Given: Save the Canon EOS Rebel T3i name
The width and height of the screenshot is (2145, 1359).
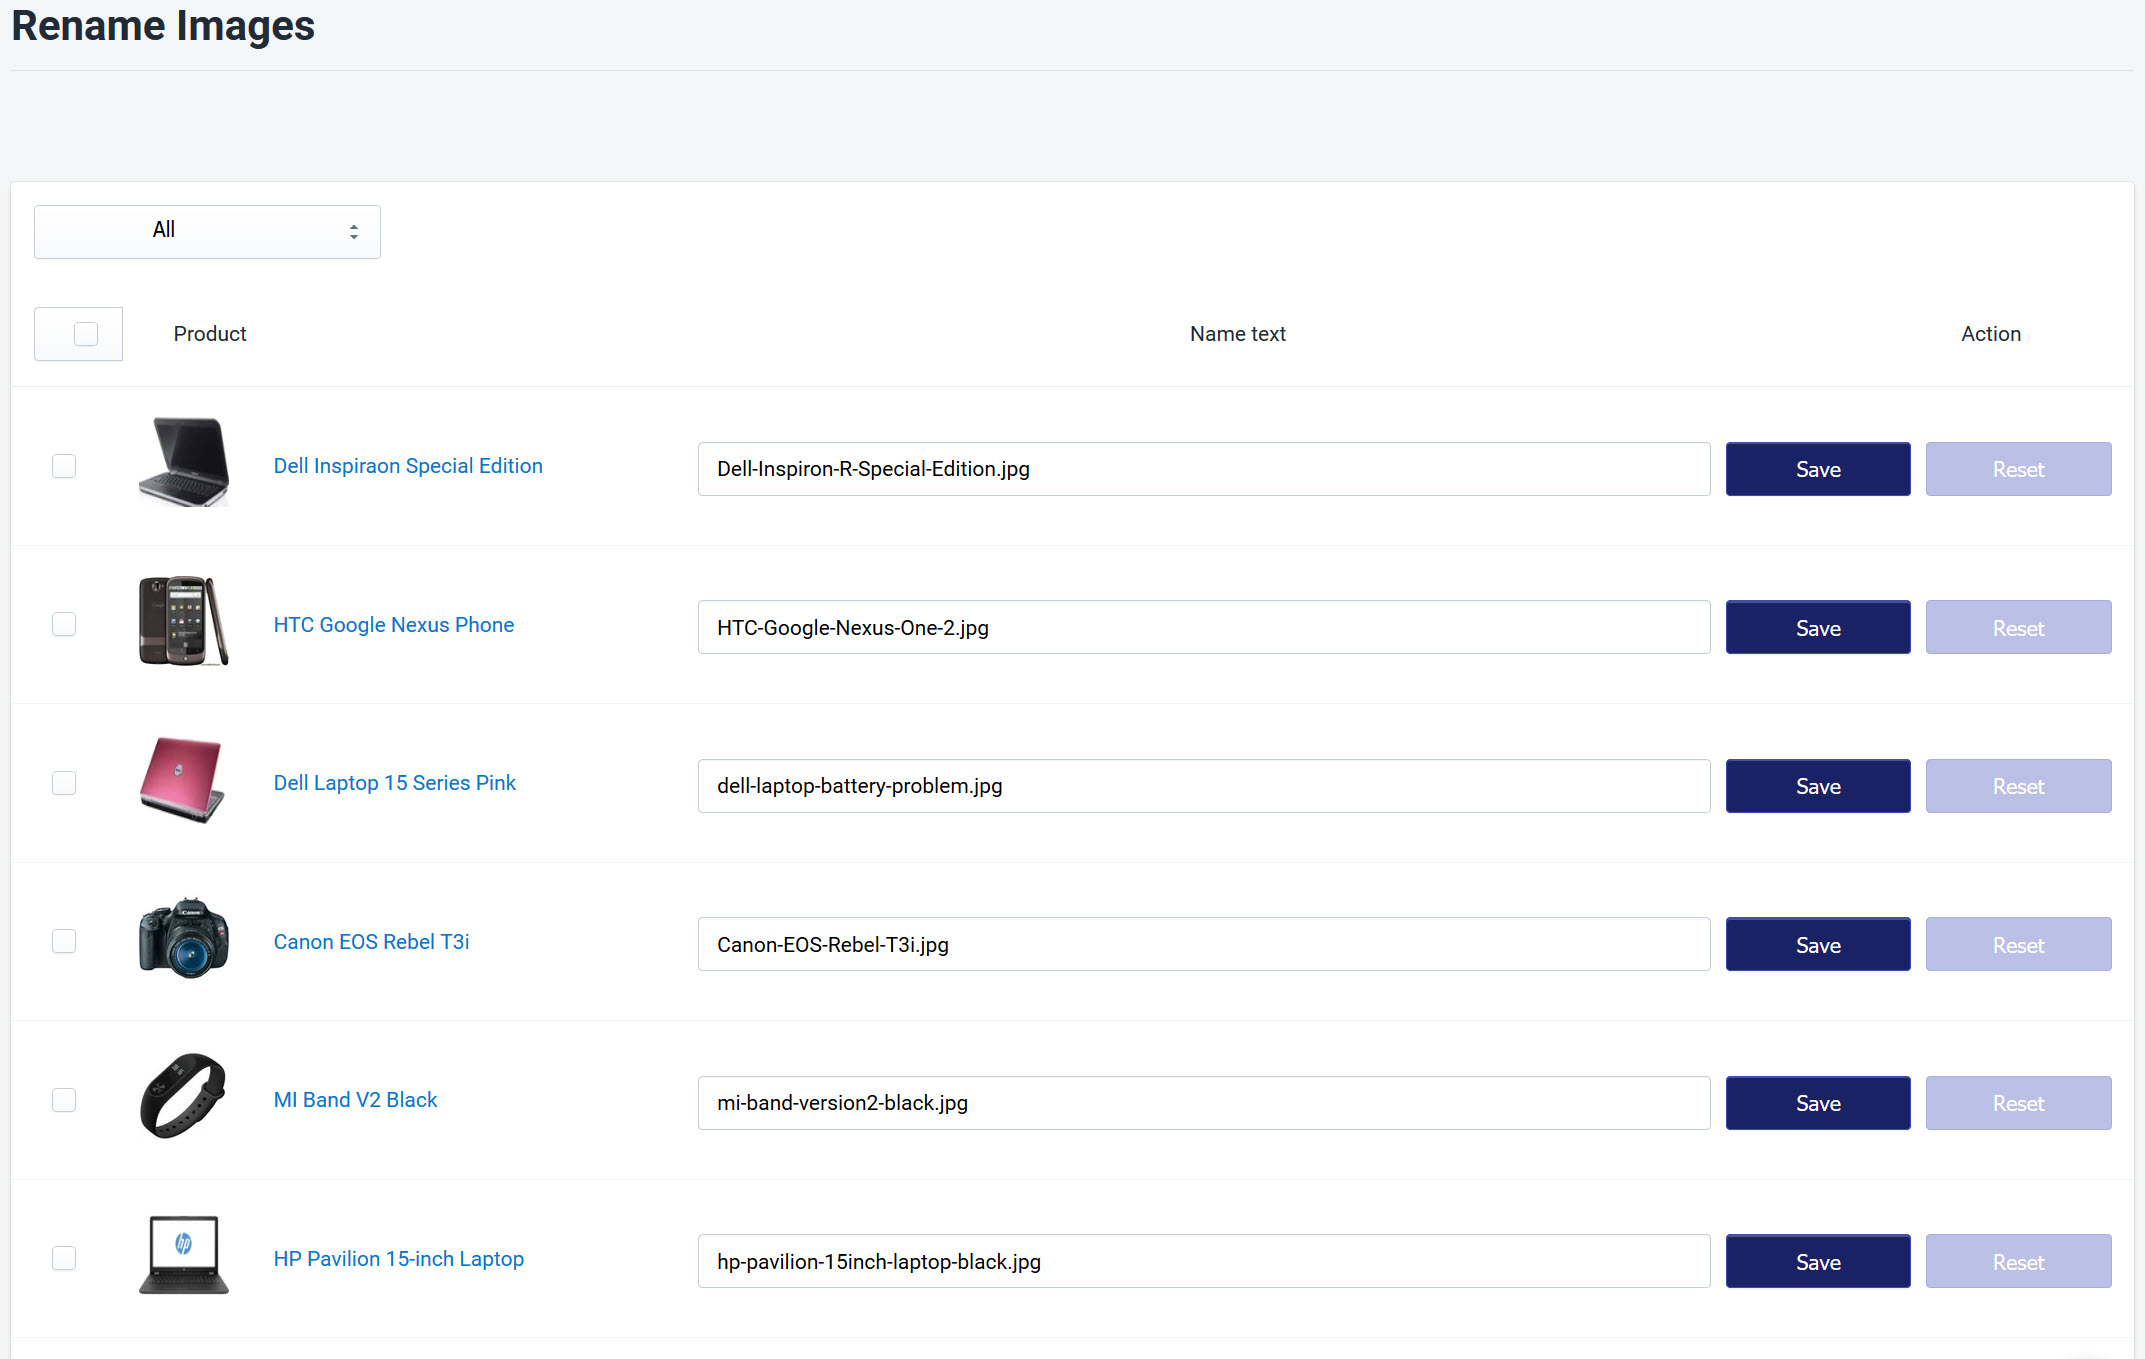Looking at the screenshot, I should point(1818,945).
